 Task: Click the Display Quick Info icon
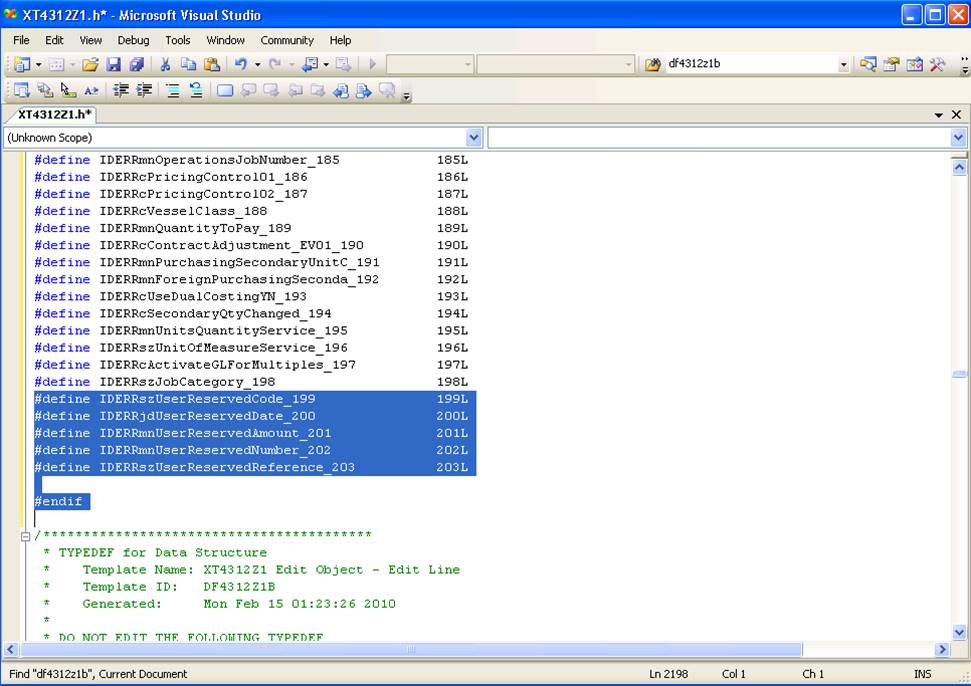(68, 91)
